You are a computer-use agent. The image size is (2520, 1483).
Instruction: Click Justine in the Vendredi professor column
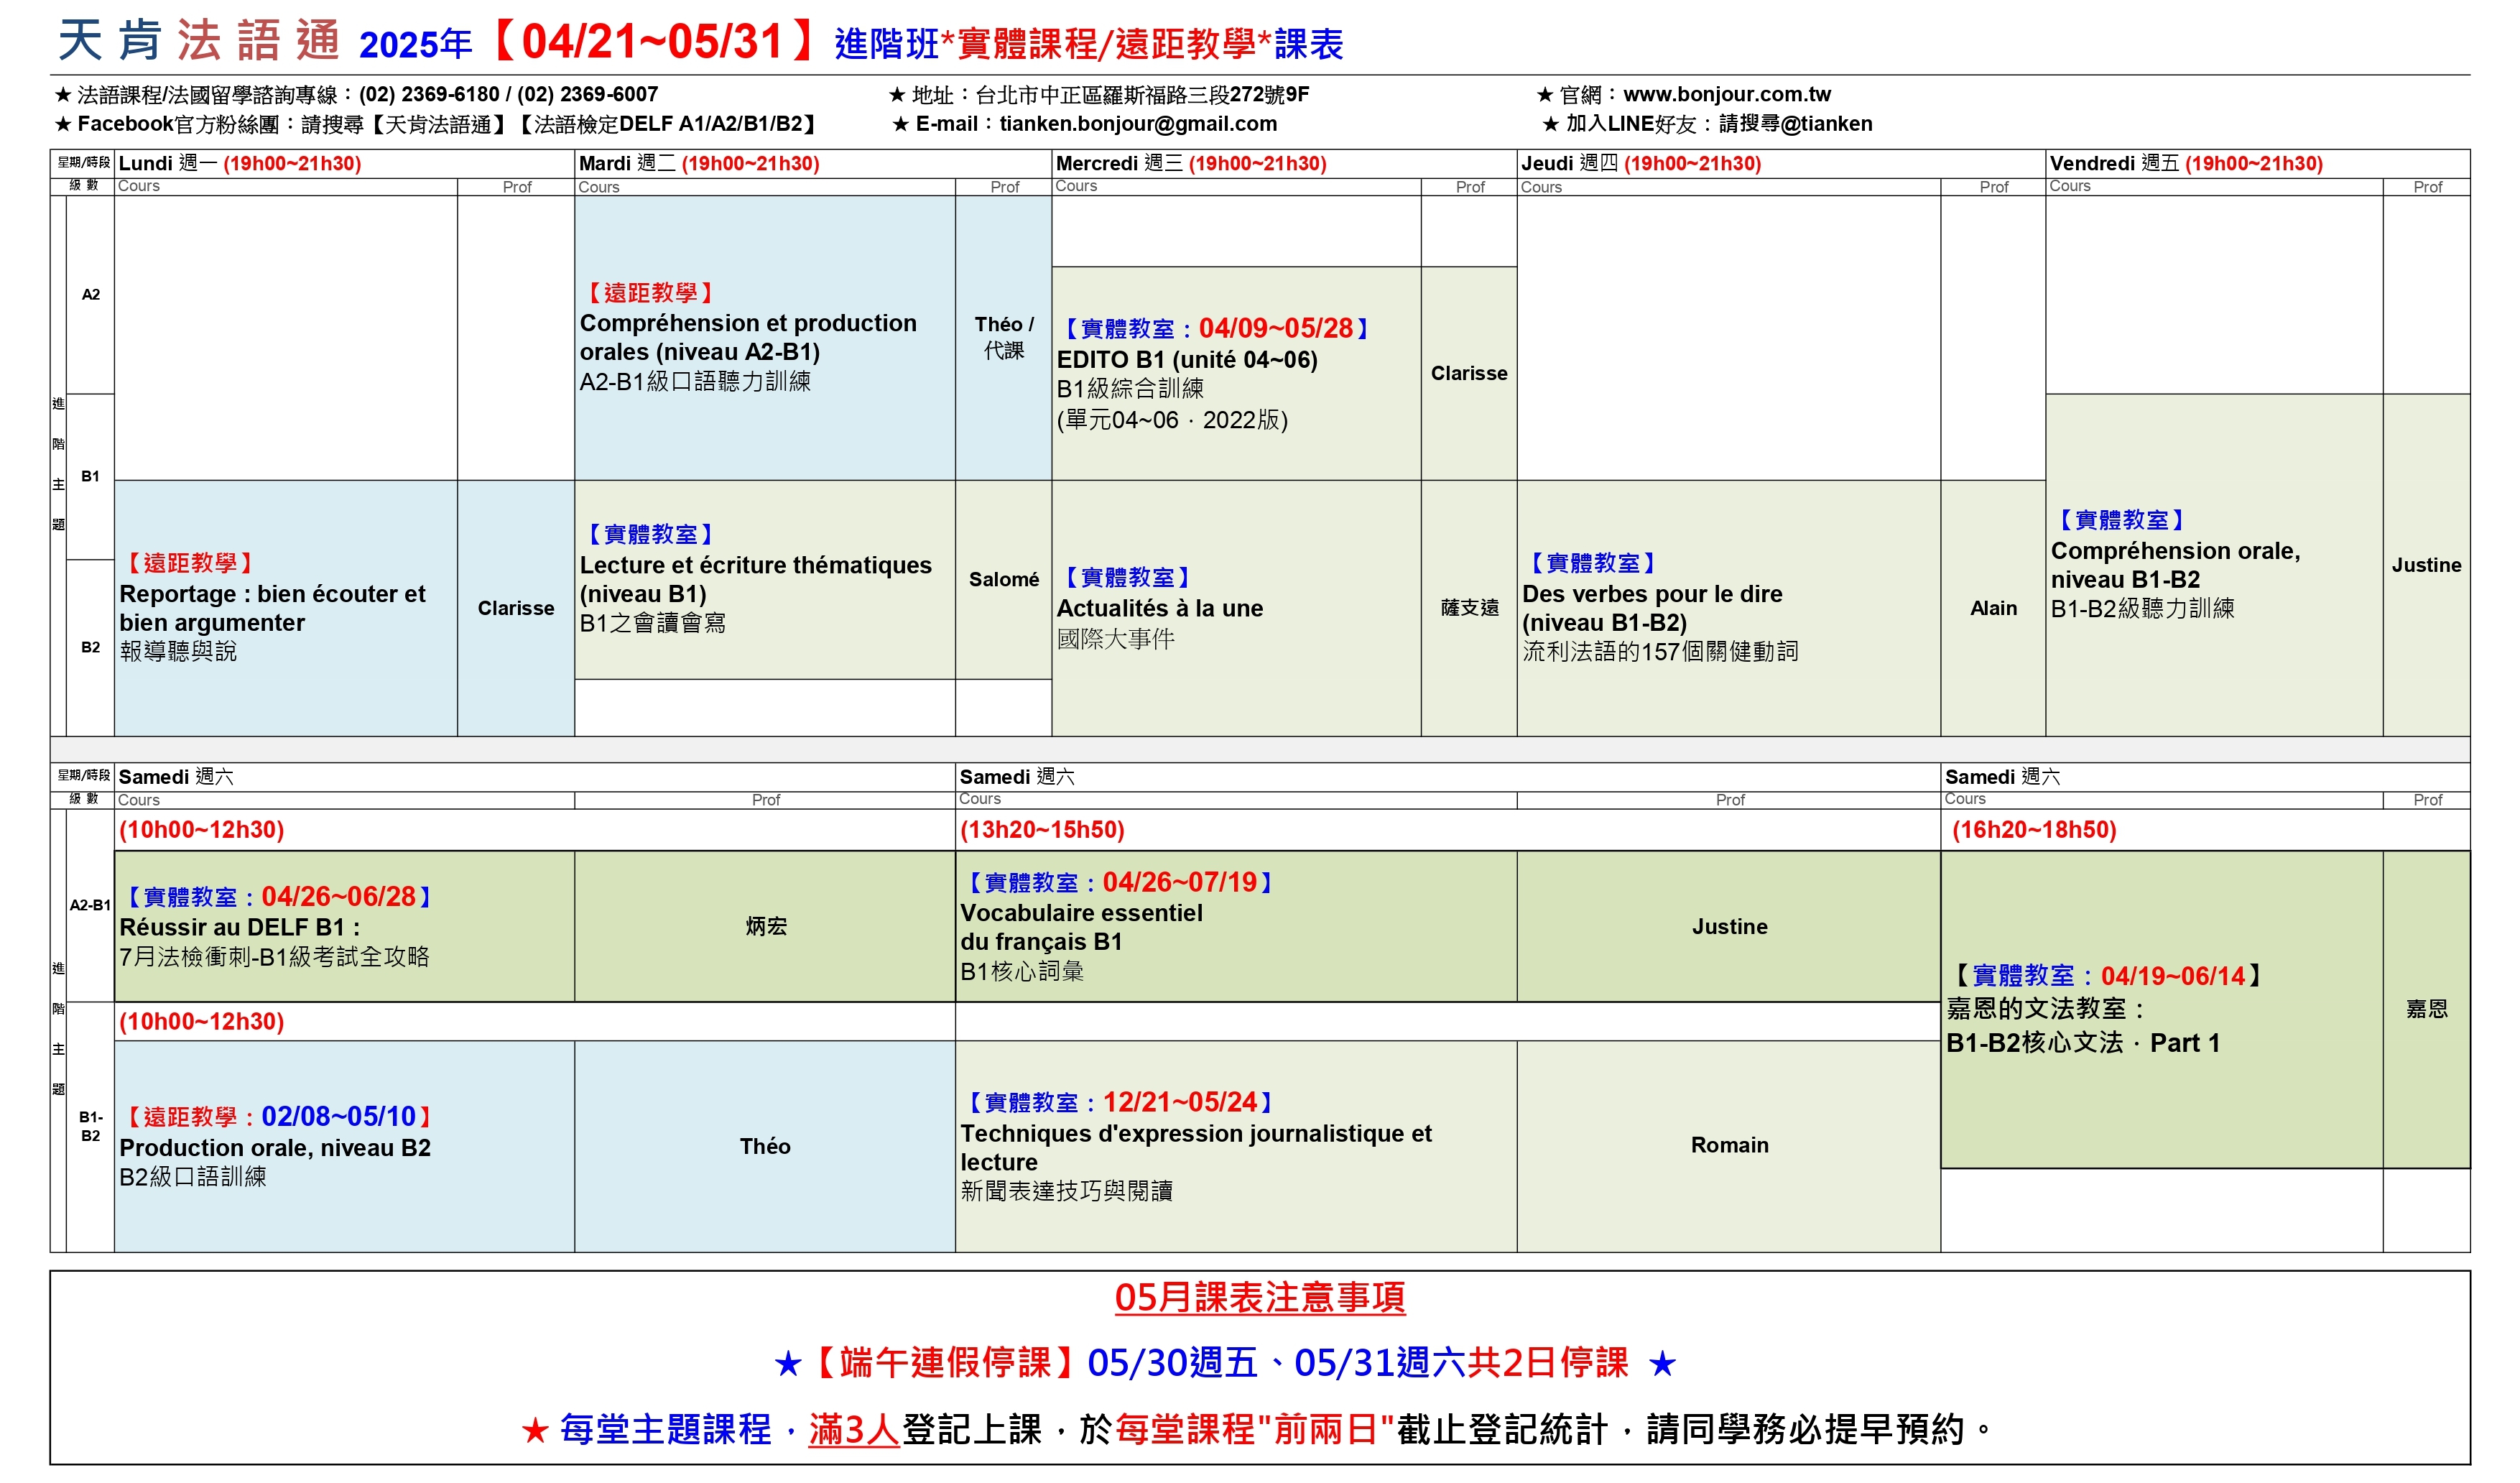(2426, 565)
